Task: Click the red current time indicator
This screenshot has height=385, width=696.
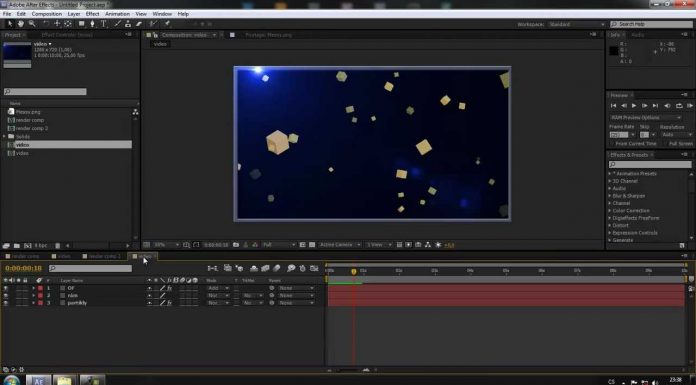Action: coord(354,271)
